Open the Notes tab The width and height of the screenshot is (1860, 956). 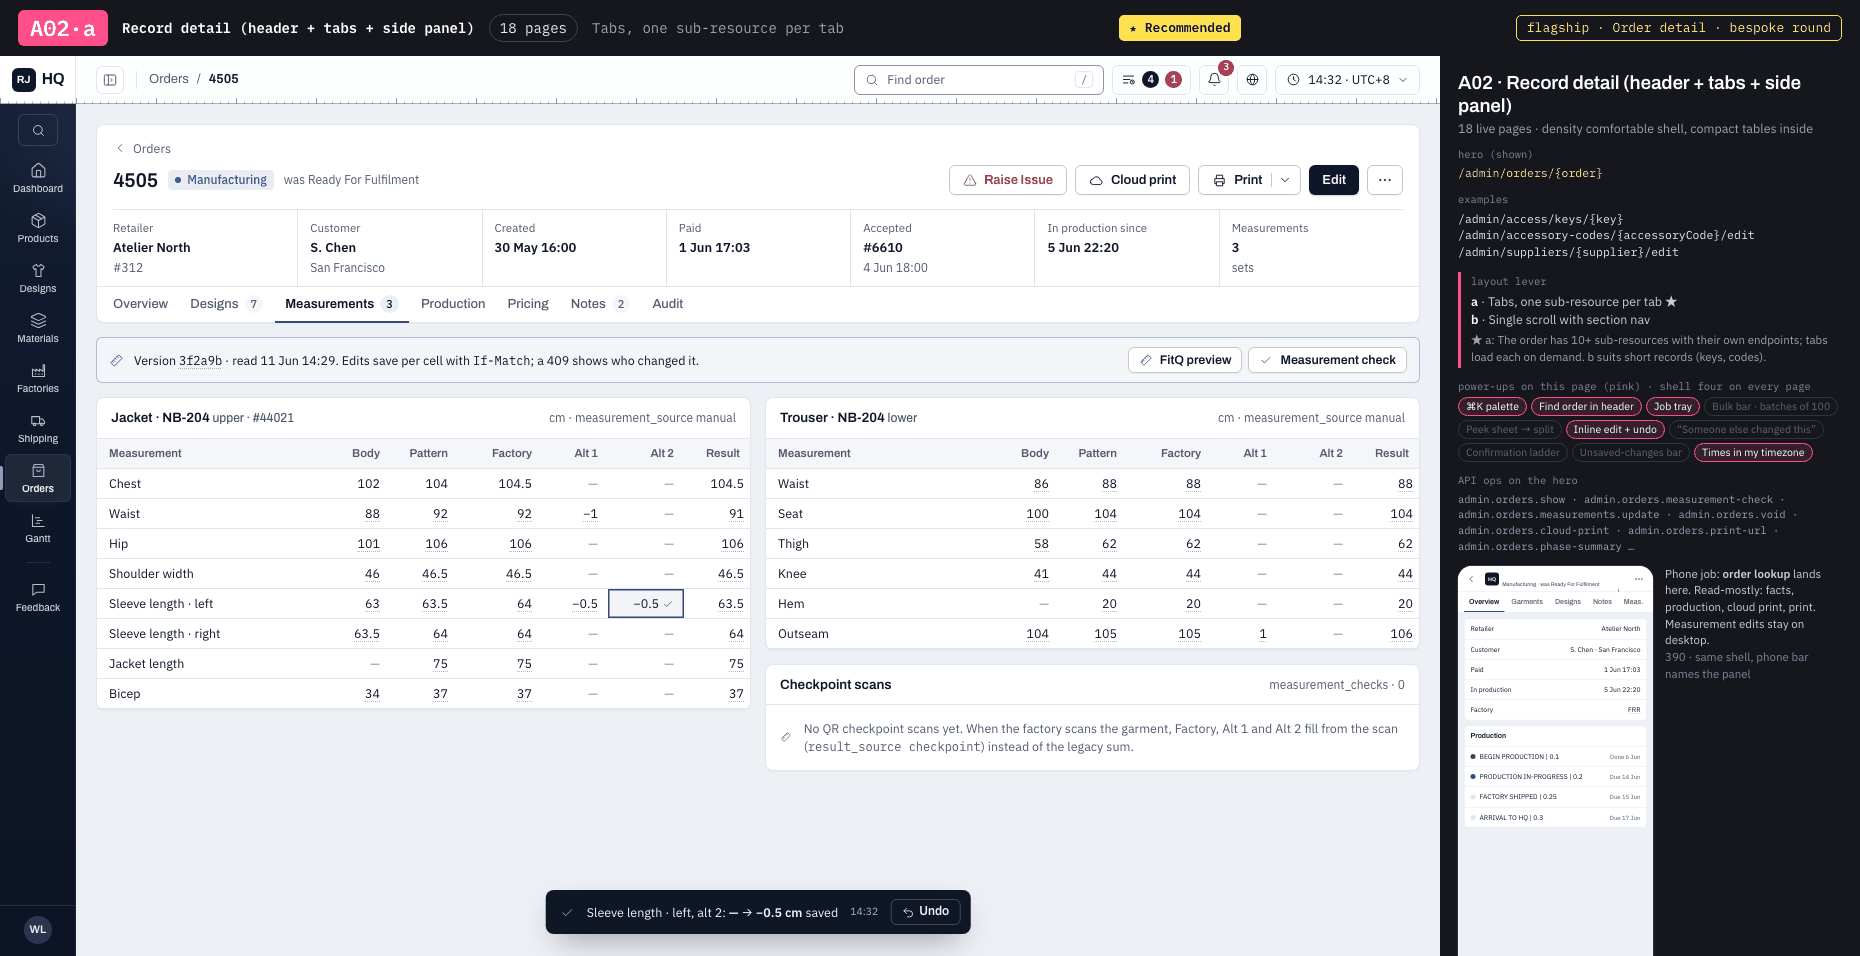tap(599, 304)
